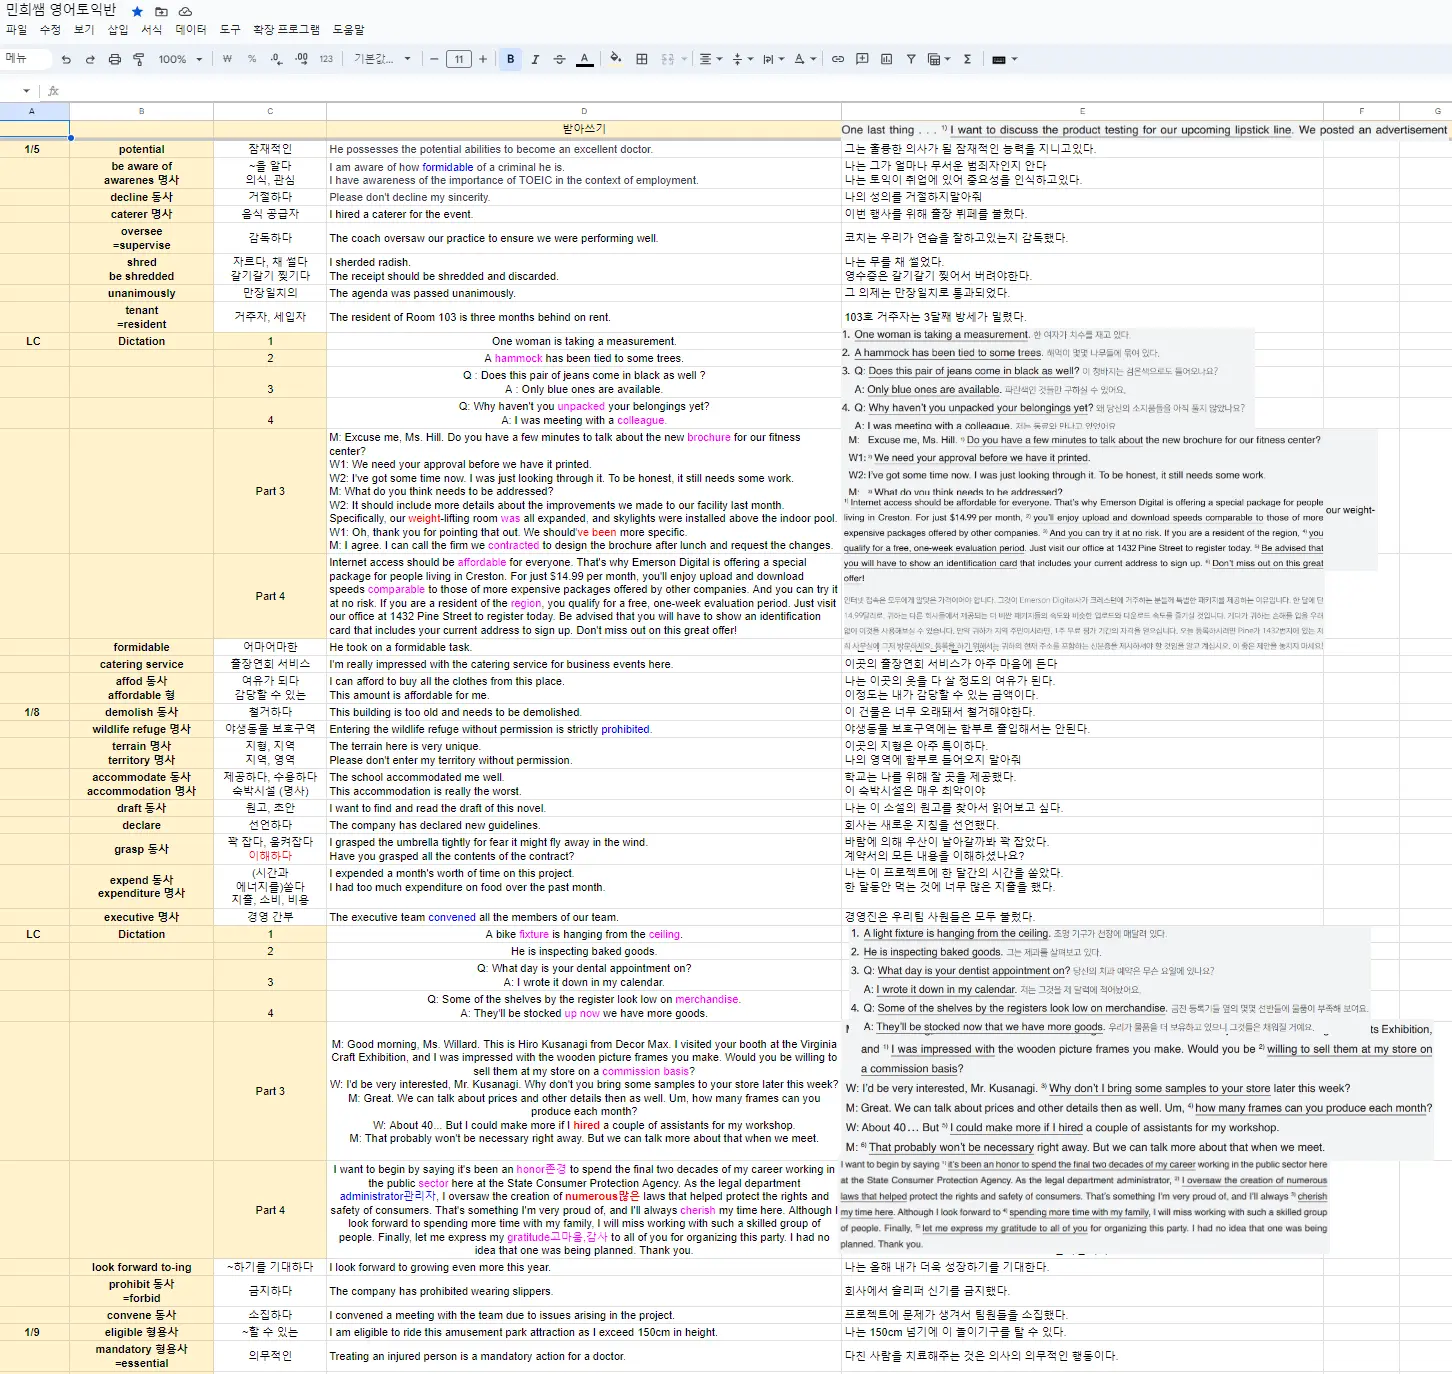Viewport: 1452px width, 1374px height.
Task: Click the 메뉴 search box
Action: [x=26, y=59]
